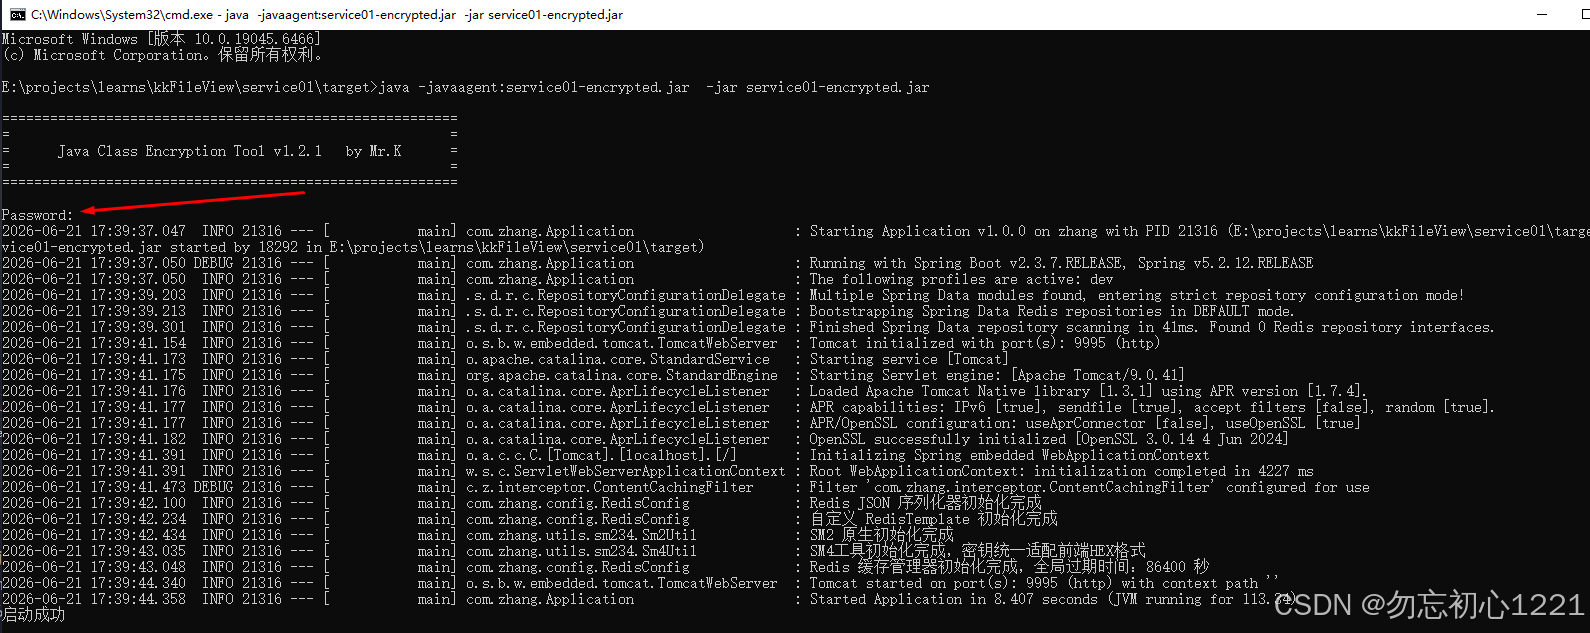This screenshot has height=633, width=1590.
Task: Click 'Loaded Apache Tomcat Native library' message
Action: [x=1088, y=391]
